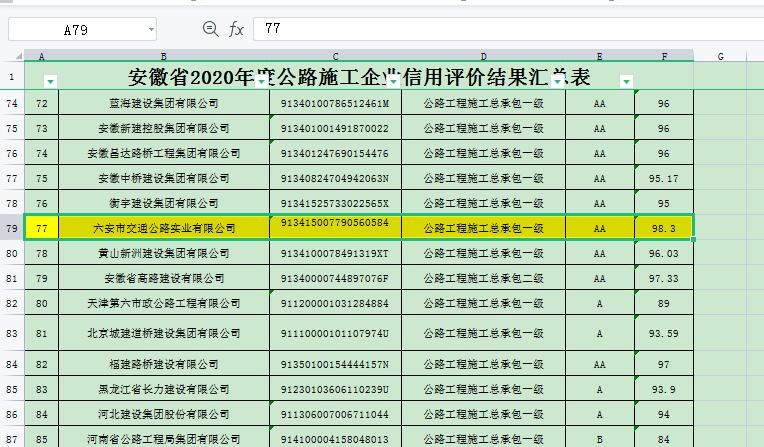The width and height of the screenshot is (764, 447).
Task: Click the Name Box showing A79
Action: [x=75, y=30]
